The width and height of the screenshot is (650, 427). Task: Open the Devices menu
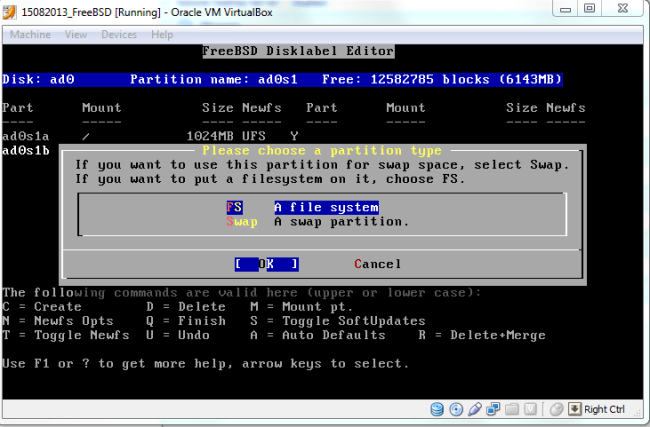pos(119,34)
